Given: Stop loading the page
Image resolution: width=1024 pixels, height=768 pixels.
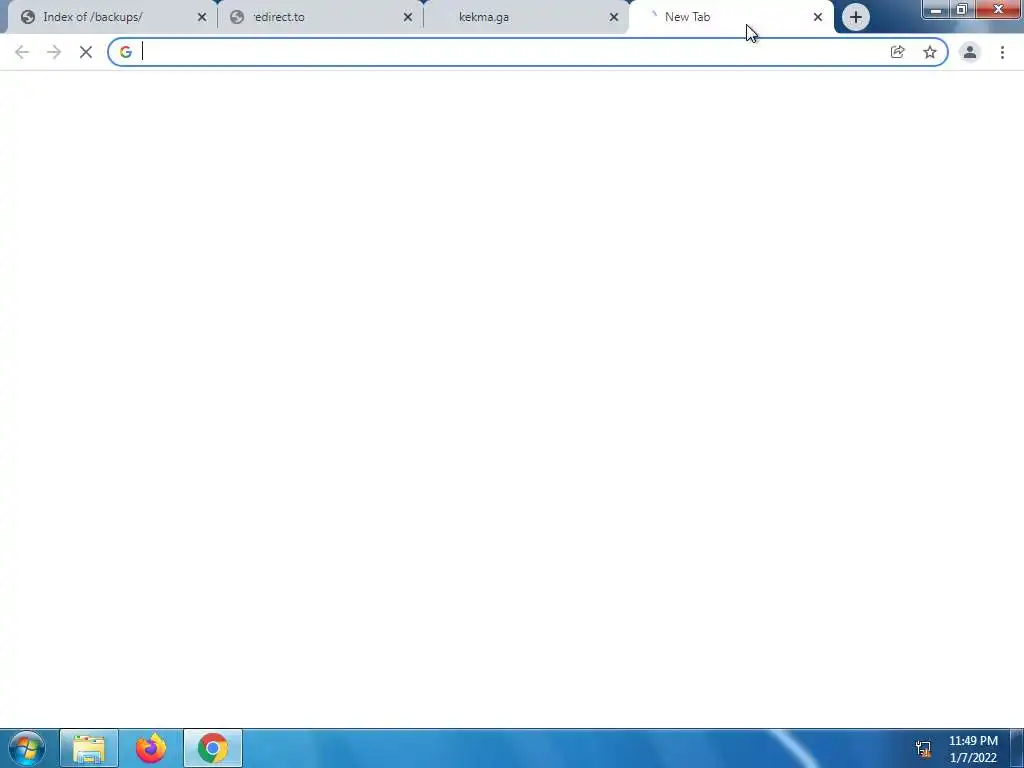Looking at the screenshot, I should (x=86, y=52).
